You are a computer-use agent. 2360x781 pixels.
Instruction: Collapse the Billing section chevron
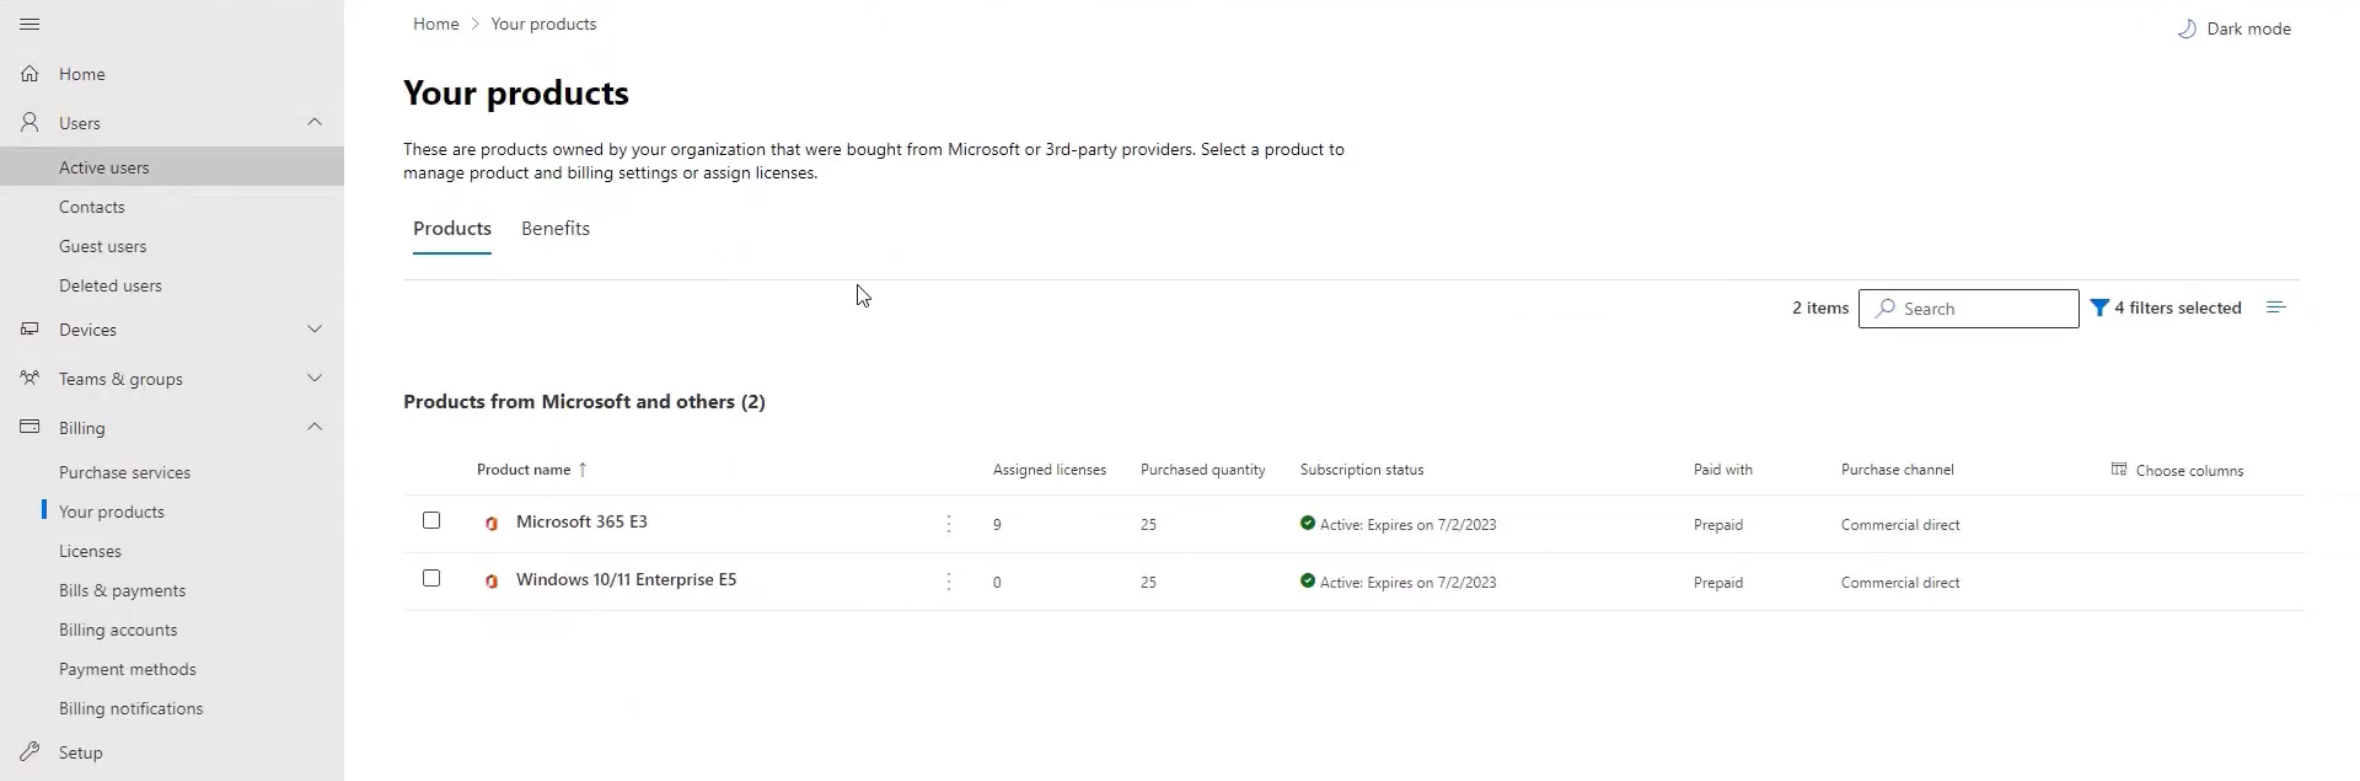pos(314,427)
